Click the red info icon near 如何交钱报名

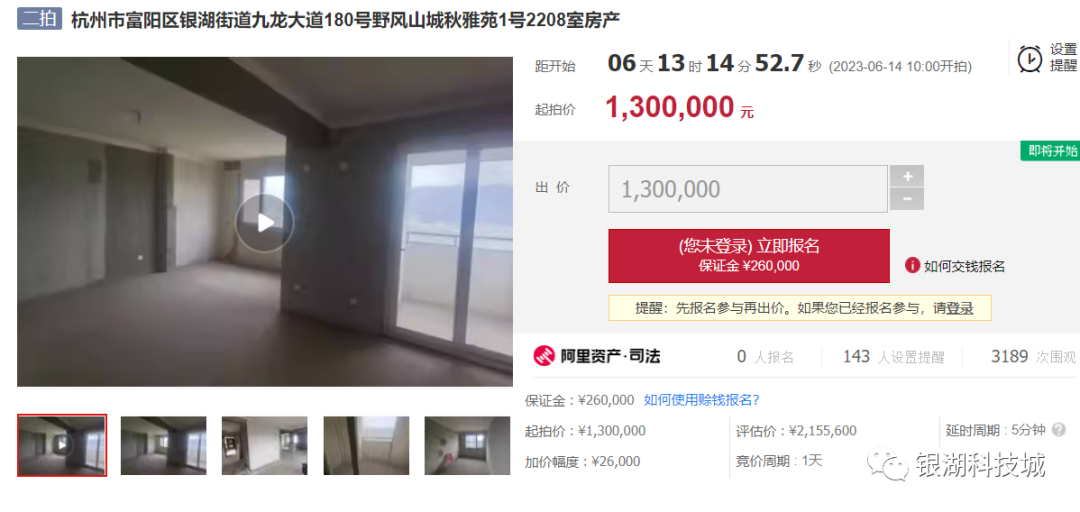coord(912,265)
